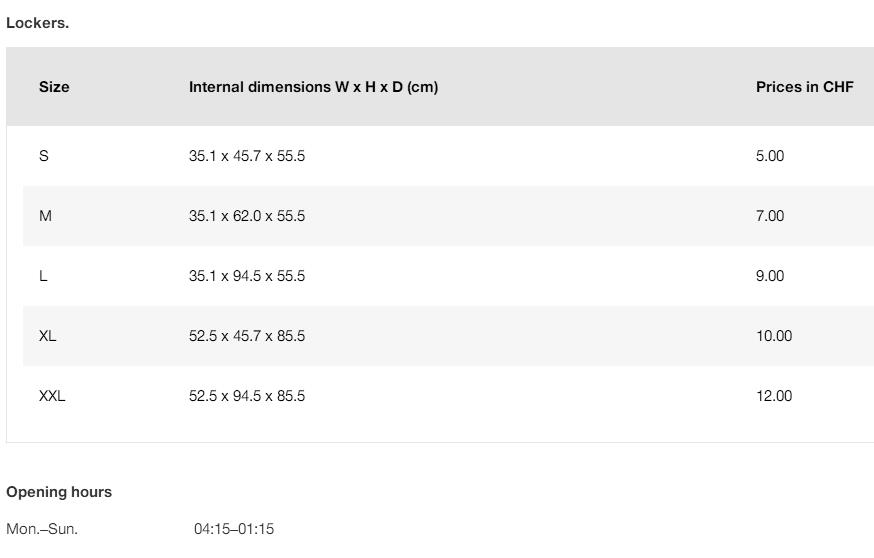This screenshot has width=874, height=558.
Task: Select the 7.00 price cell
Action: [770, 216]
